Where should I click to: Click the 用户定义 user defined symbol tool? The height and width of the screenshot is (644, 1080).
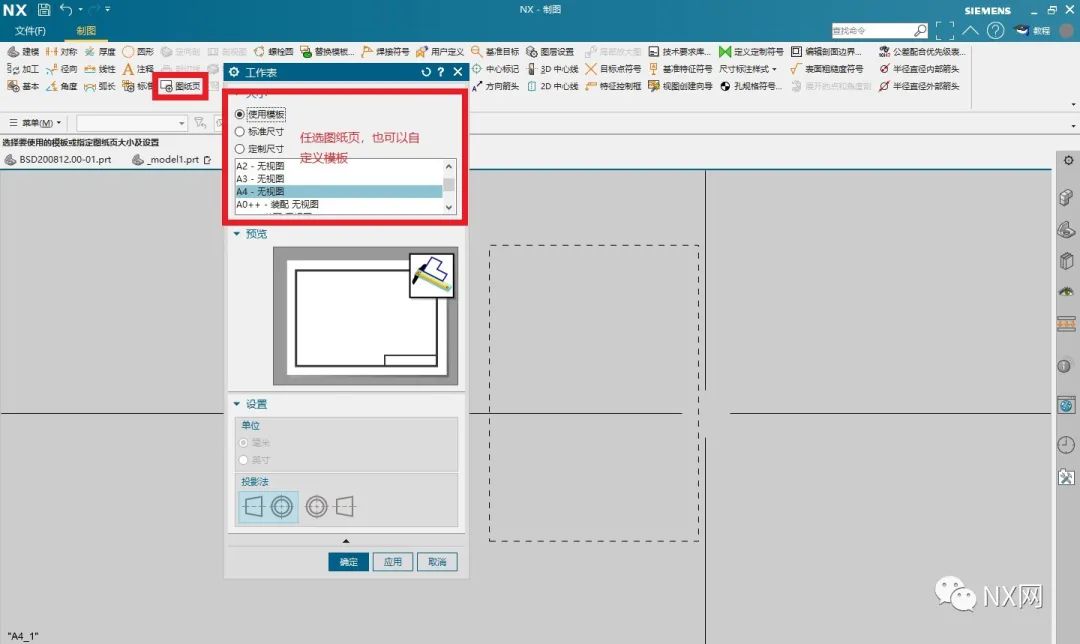coord(439,52)
